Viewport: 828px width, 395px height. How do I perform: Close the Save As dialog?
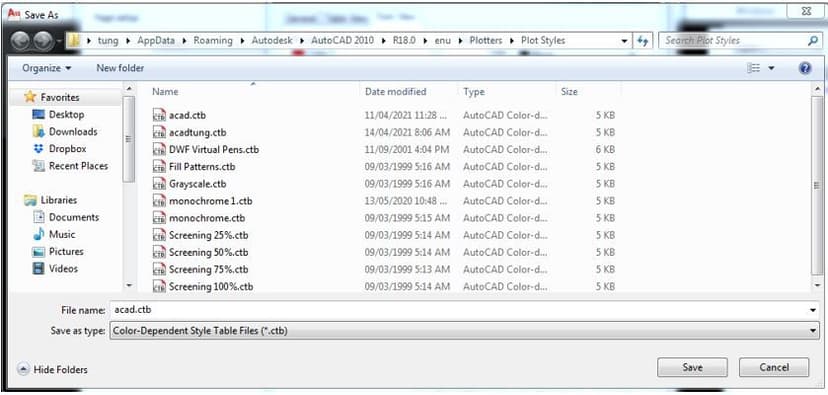click(x=806, y=11)
